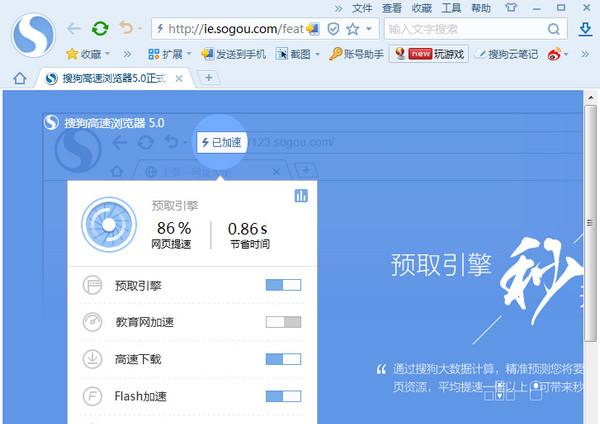Open the 收藏 favorites star button
This screenshot has height=424, width=600.
coord(84,54)
